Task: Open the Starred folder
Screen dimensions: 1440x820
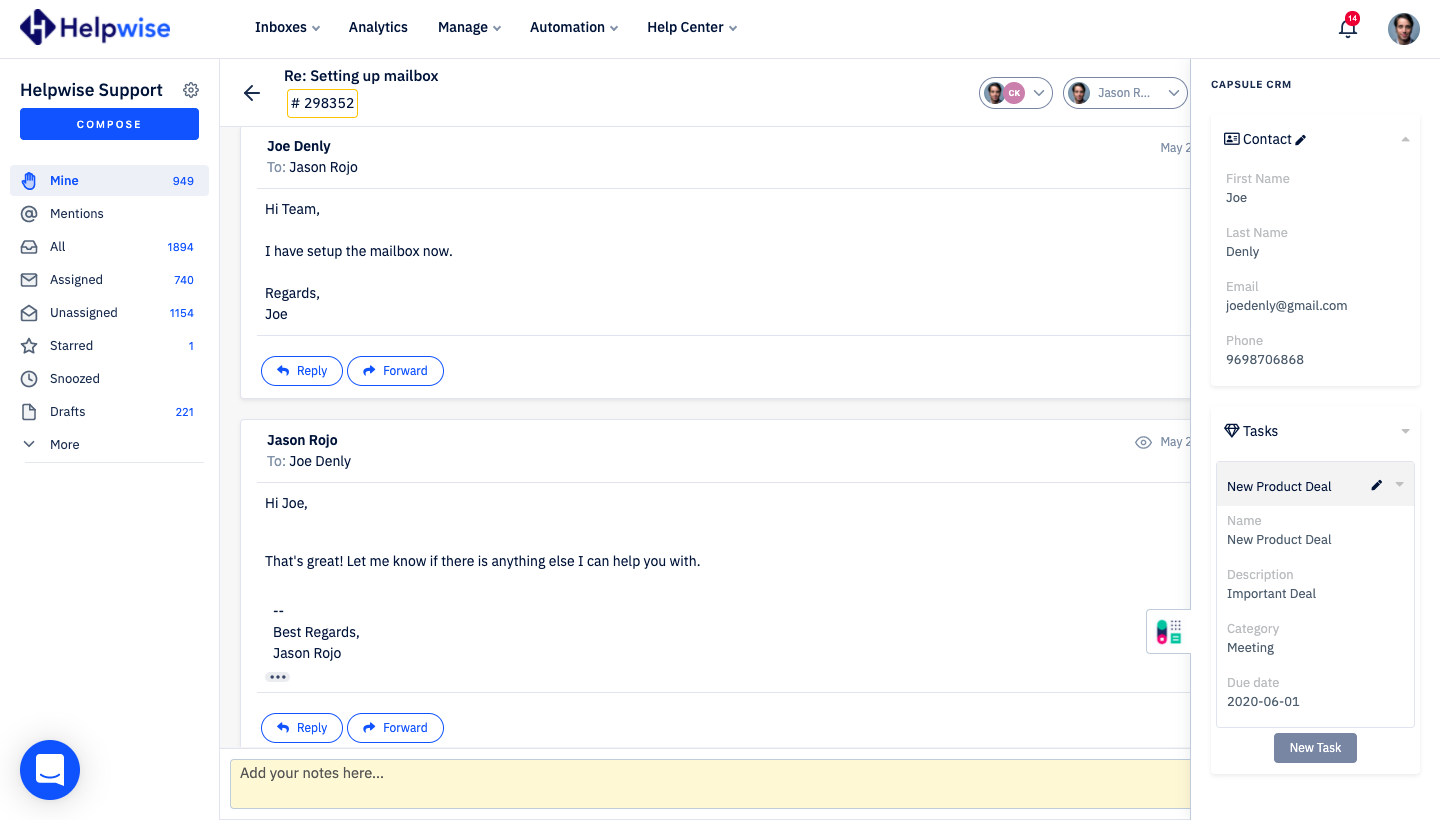Action: coord(109,345)
